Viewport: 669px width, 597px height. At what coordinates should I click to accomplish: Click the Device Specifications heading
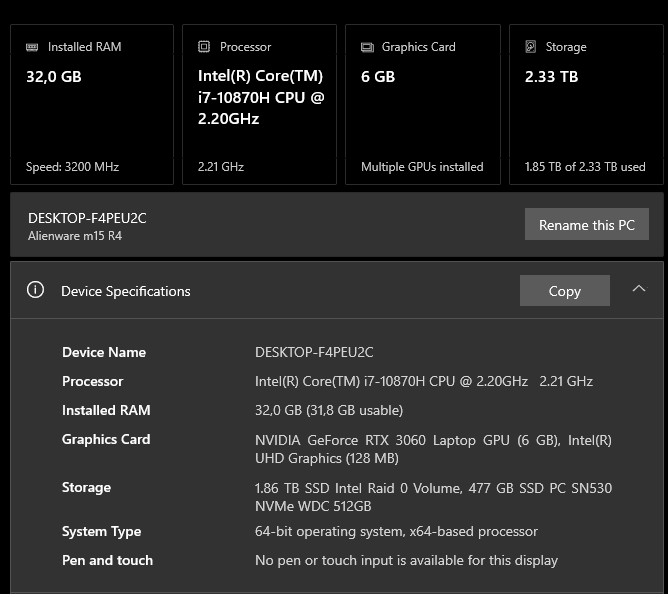(x=125, y=291)
